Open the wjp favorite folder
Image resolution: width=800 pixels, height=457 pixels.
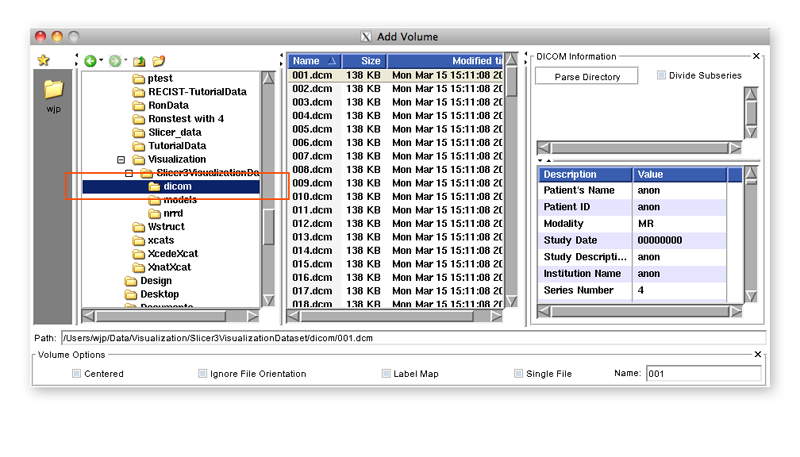[53, 92]
